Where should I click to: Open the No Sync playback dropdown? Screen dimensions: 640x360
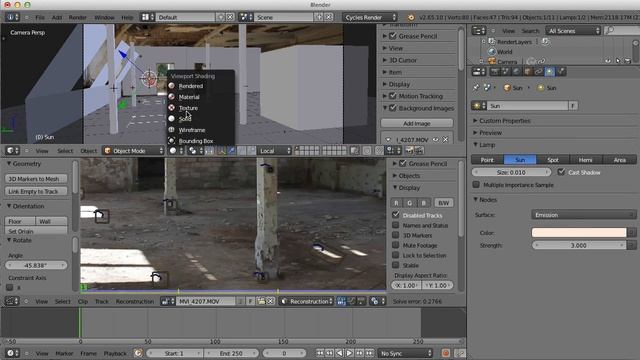[405, 353]
